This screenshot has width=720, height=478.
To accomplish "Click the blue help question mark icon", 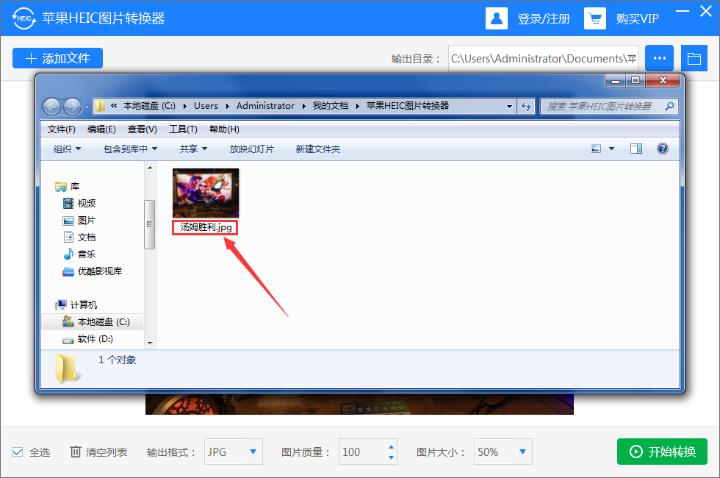I will point(662,148).
